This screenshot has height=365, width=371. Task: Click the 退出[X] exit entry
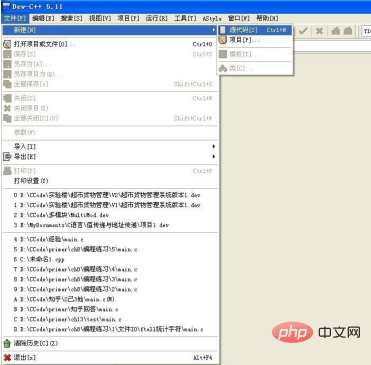110,358
